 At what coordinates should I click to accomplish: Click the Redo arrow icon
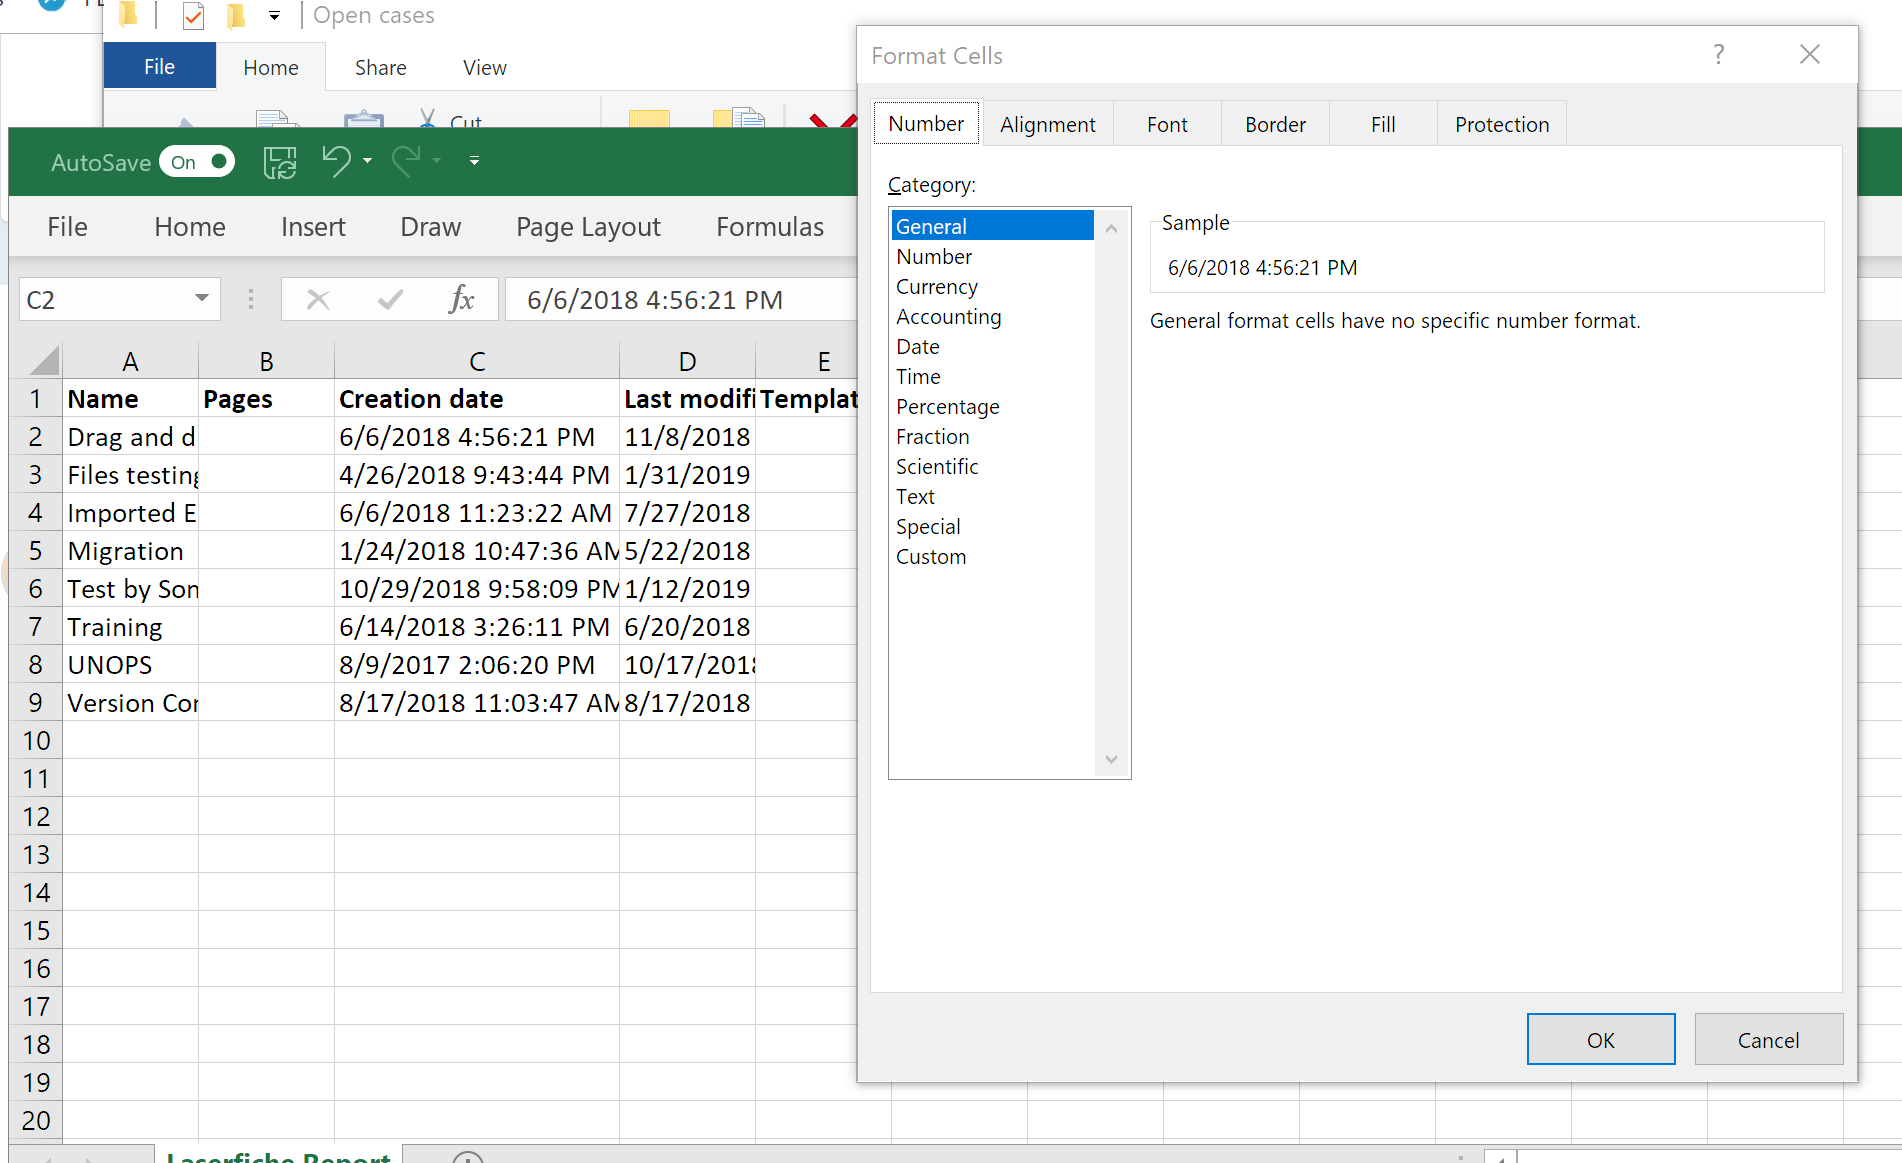[x=406, y=161]
